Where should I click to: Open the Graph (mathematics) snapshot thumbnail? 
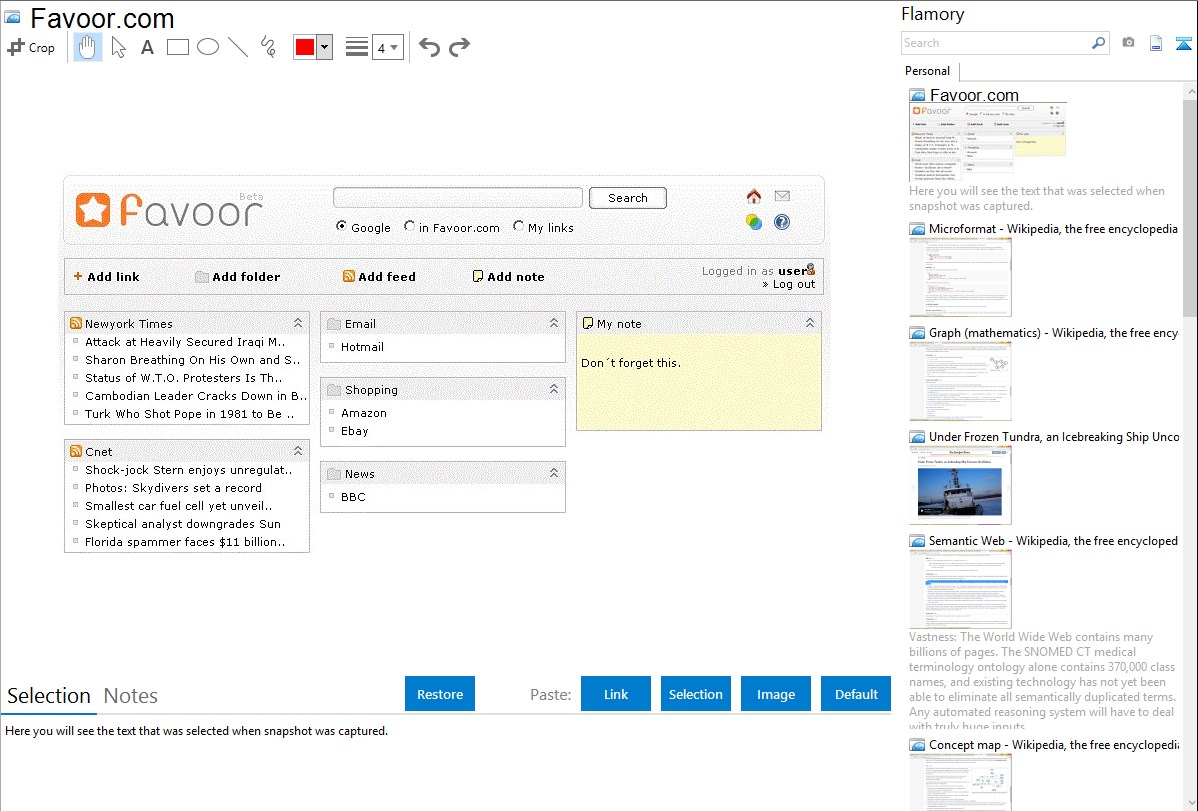click(x=960, y=381)
